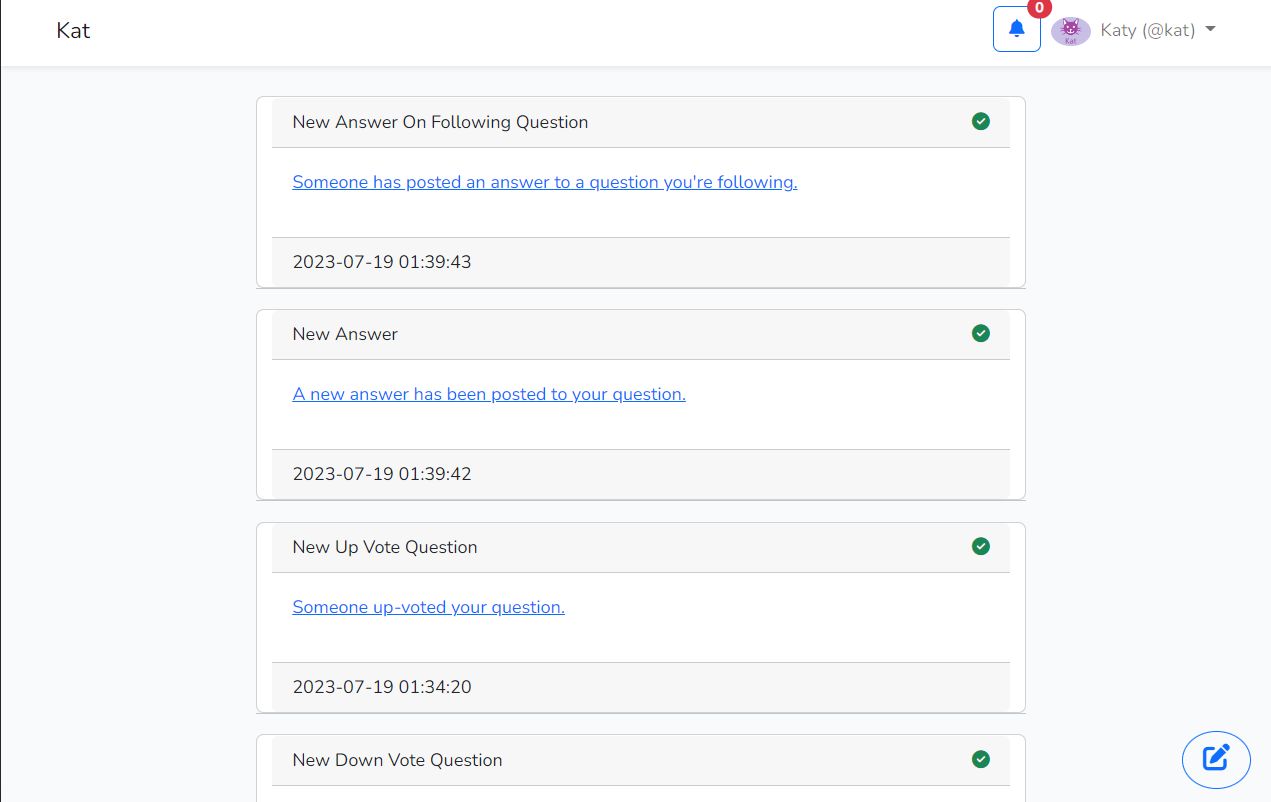The image size is (1271, 802).
Task: Click the New Up Vote Question header
Action: [x=385, y=547]
